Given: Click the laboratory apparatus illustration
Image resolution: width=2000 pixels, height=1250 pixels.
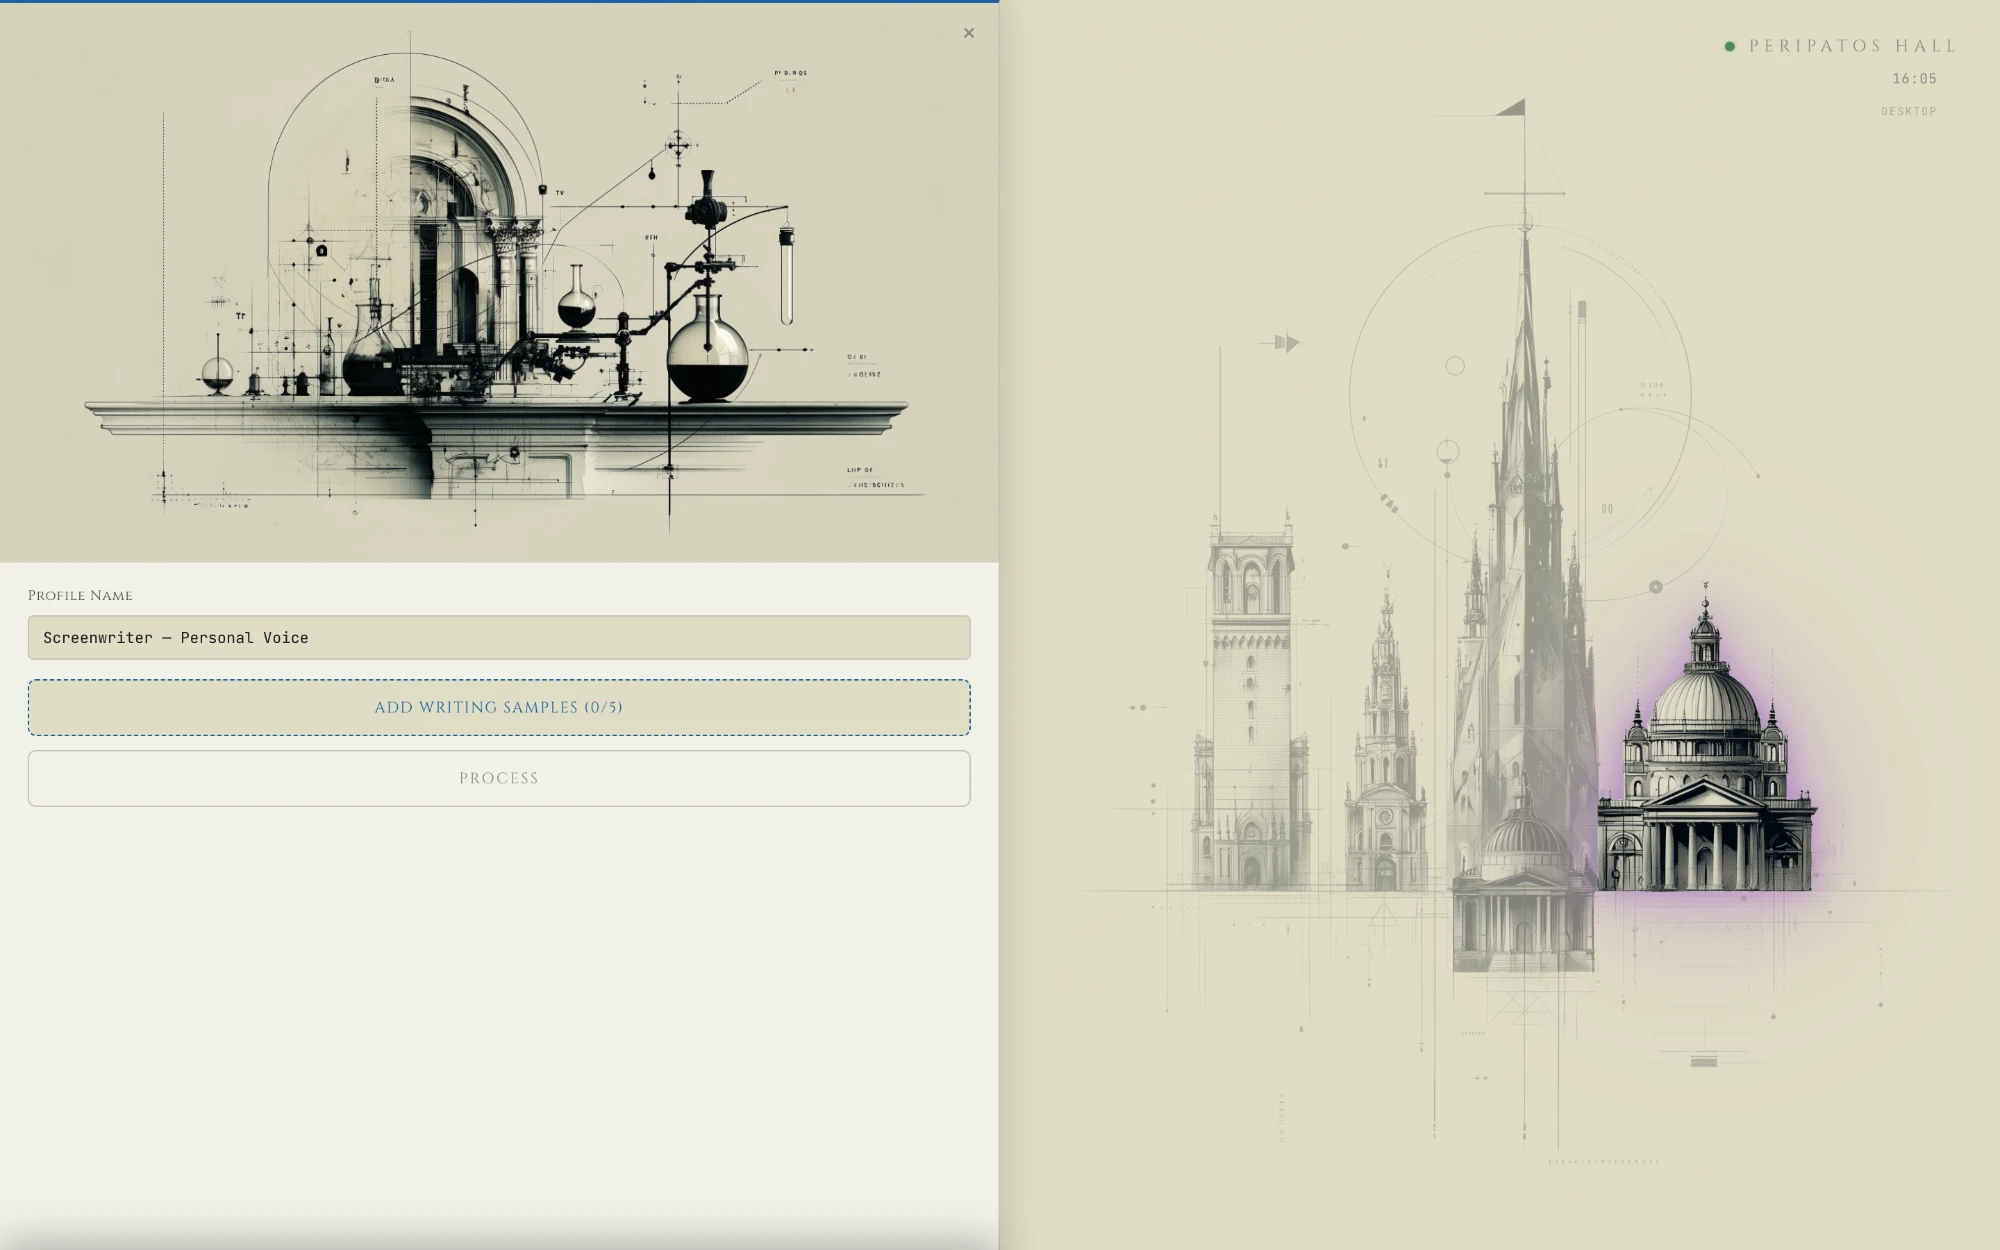Looking at the screenshot, I should (x=499, y=282).
